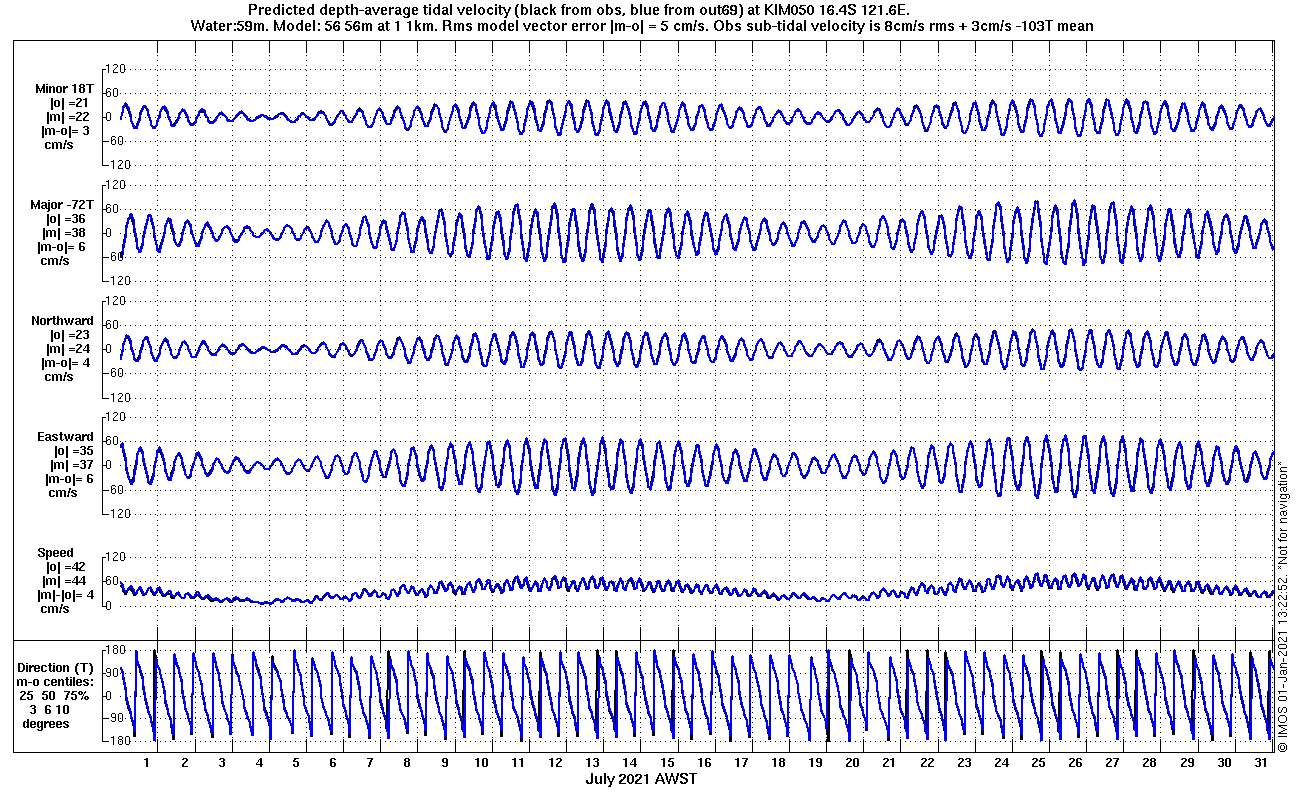Click the 'cm/s' unit under Speed
Screen dimensions: 1300x800
click(55, 608)
